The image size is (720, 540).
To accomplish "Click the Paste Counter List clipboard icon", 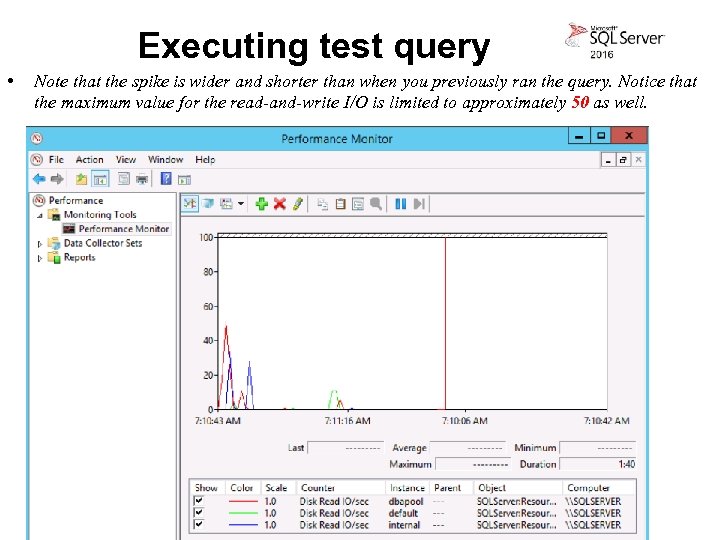I will [340, 204].
